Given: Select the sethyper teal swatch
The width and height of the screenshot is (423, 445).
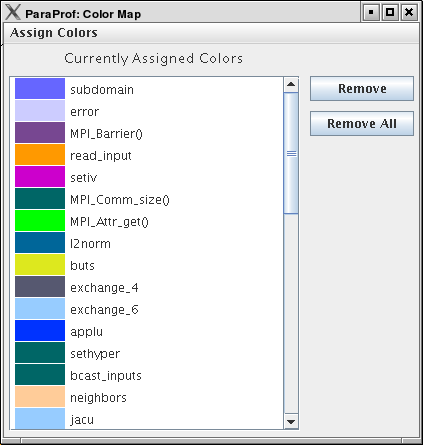Looking at the screenshot, I should pos(40,353).
